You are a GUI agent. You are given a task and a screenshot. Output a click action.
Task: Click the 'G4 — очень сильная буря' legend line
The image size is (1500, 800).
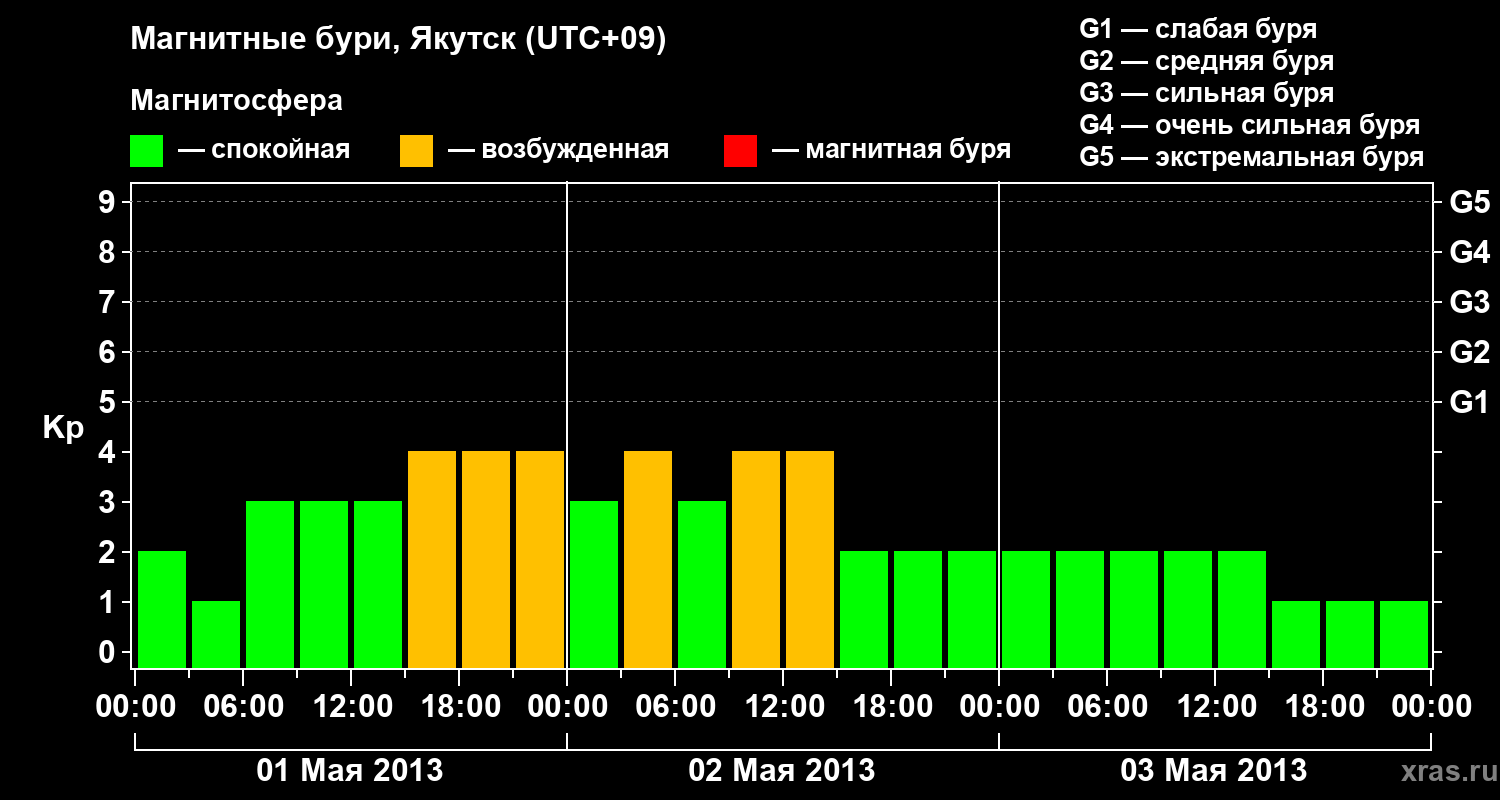(1250, 125)
